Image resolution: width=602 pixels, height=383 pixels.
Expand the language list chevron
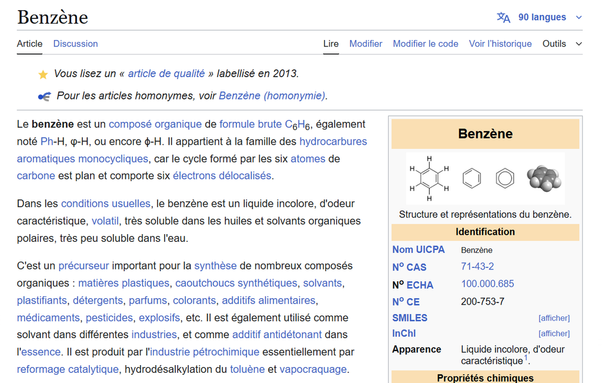click(x=579, y=17)
